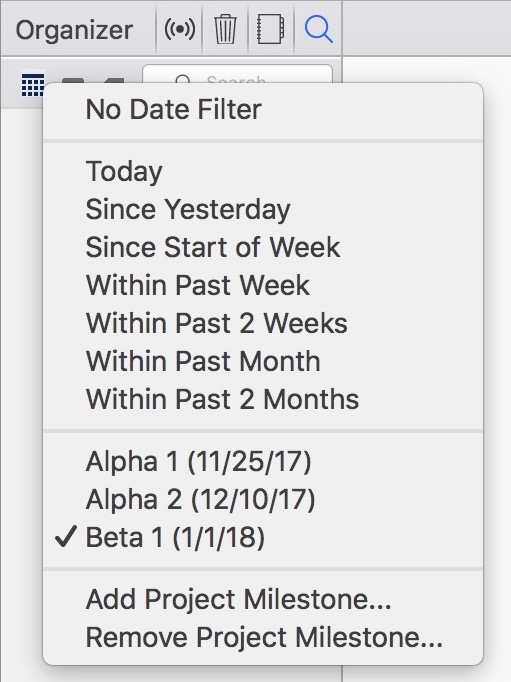Click the trash can icon

[225, 29]
